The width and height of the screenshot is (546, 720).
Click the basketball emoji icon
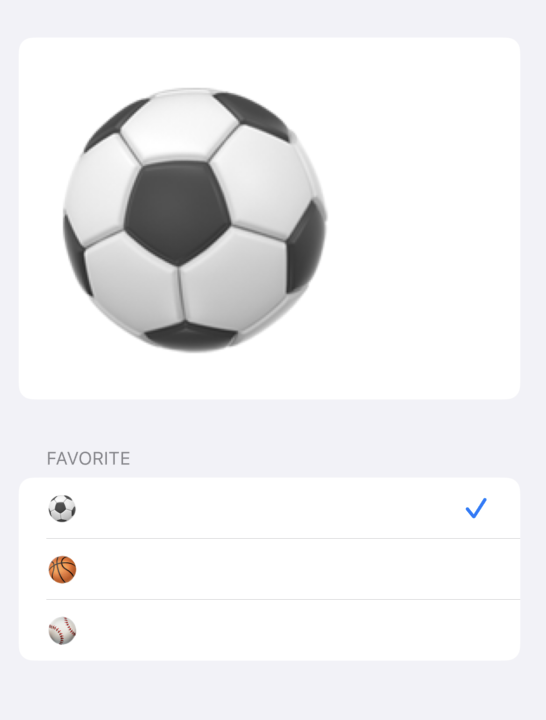[62, 569]
